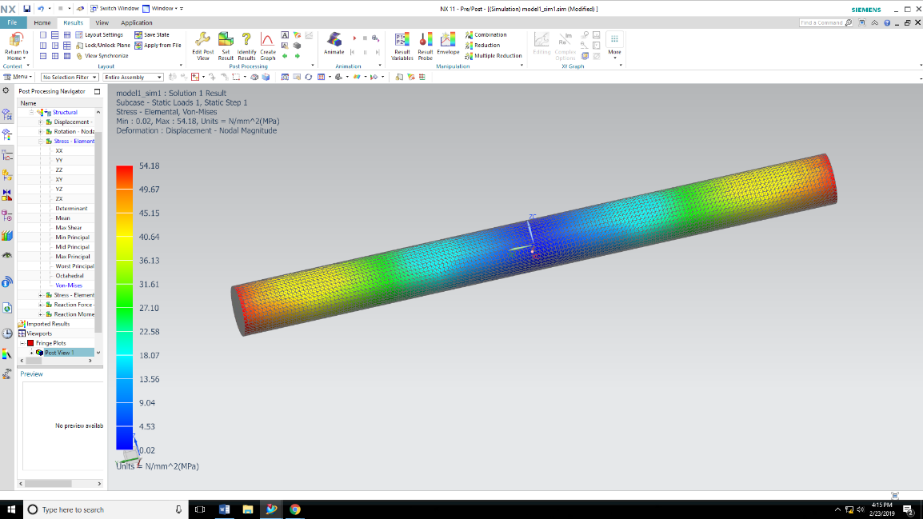Select single-view layout icon
The height and width of the screenshot is (519, 923).
pos(43,35)
